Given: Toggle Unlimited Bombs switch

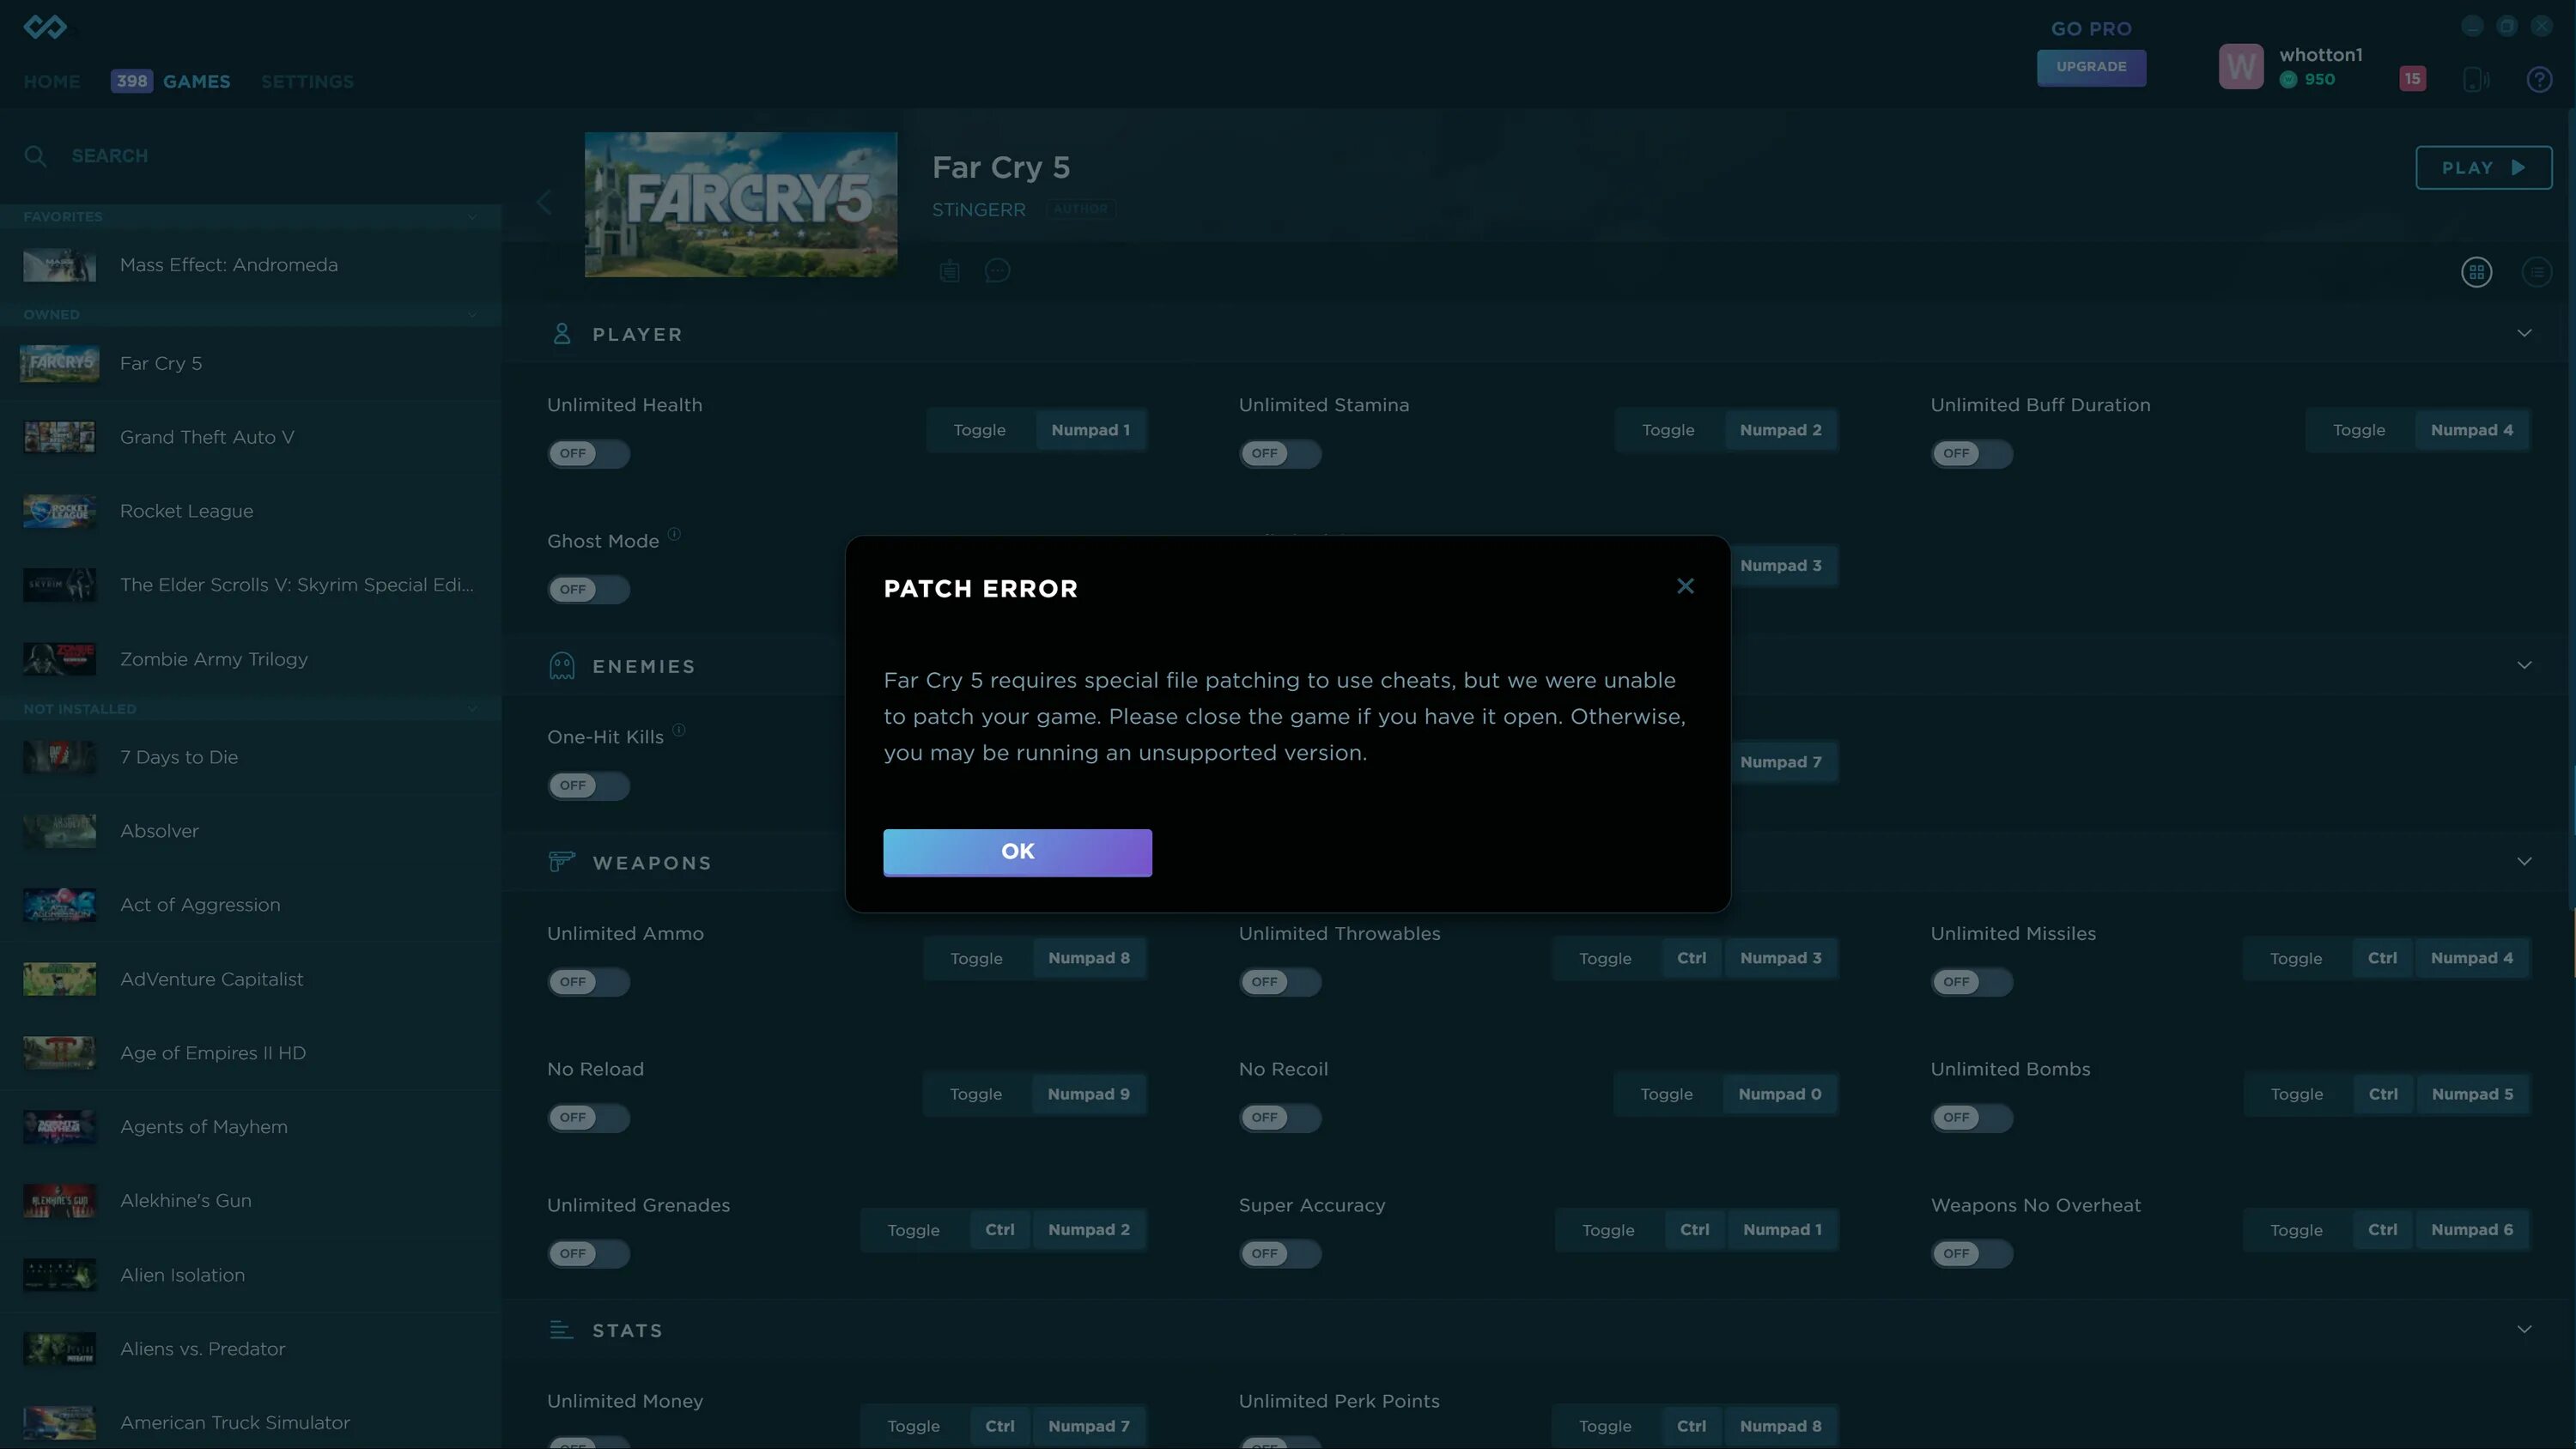Looking at the screenshot, I should (x=1972, y=1118).
